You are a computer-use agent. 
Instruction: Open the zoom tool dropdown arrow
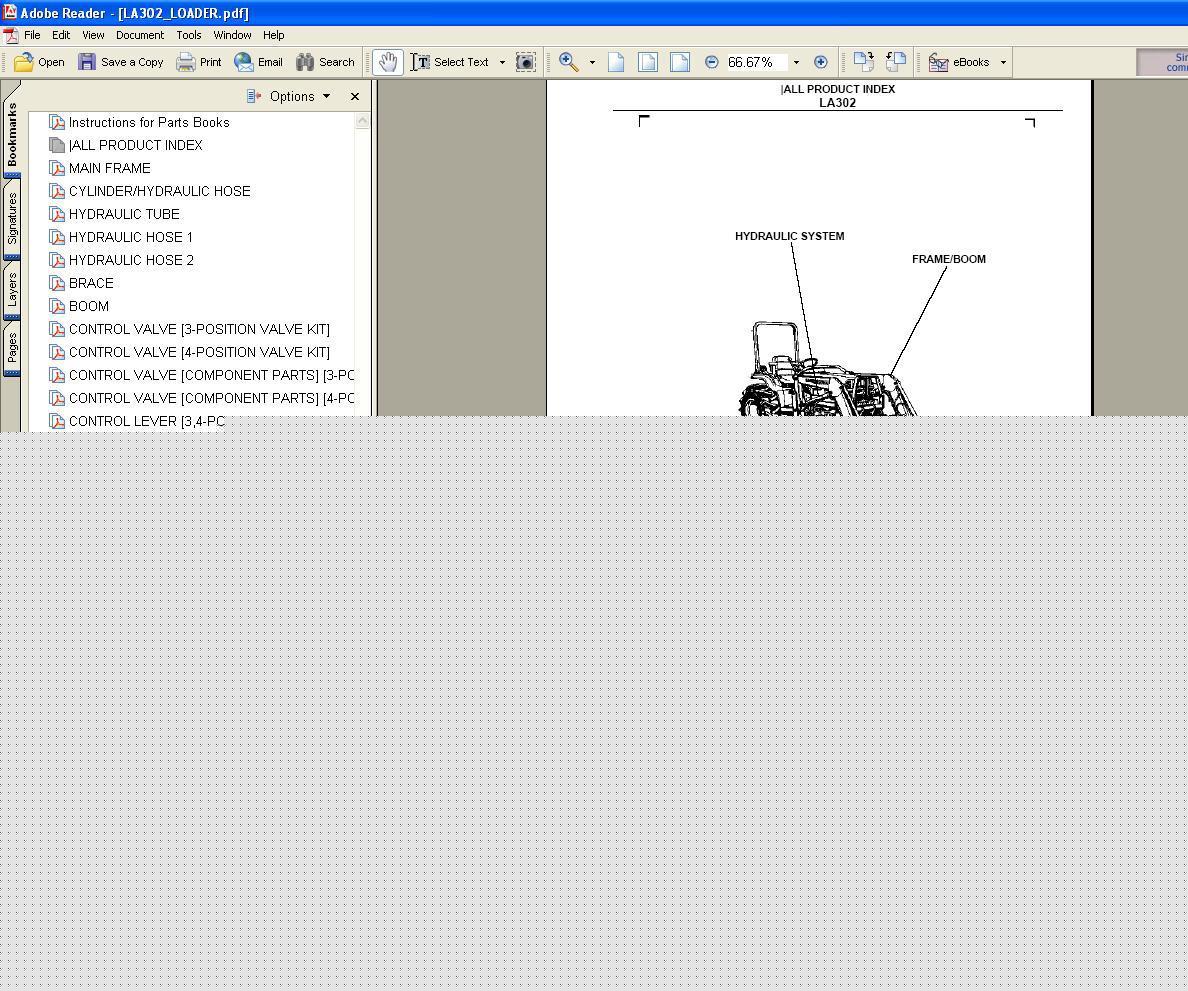592,63
